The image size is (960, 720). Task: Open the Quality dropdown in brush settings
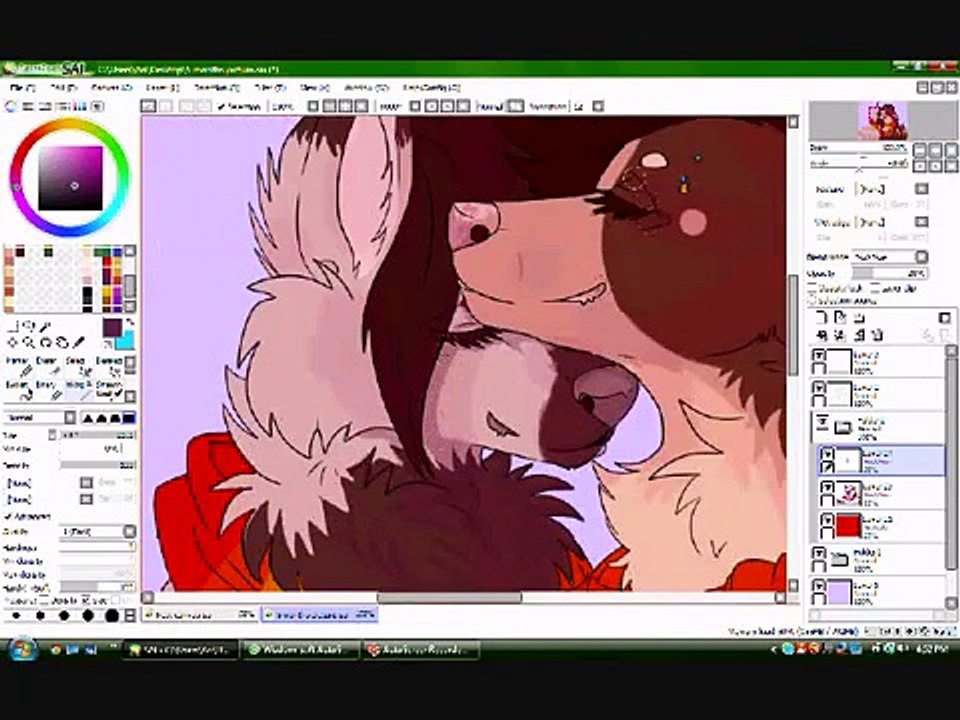97,531
